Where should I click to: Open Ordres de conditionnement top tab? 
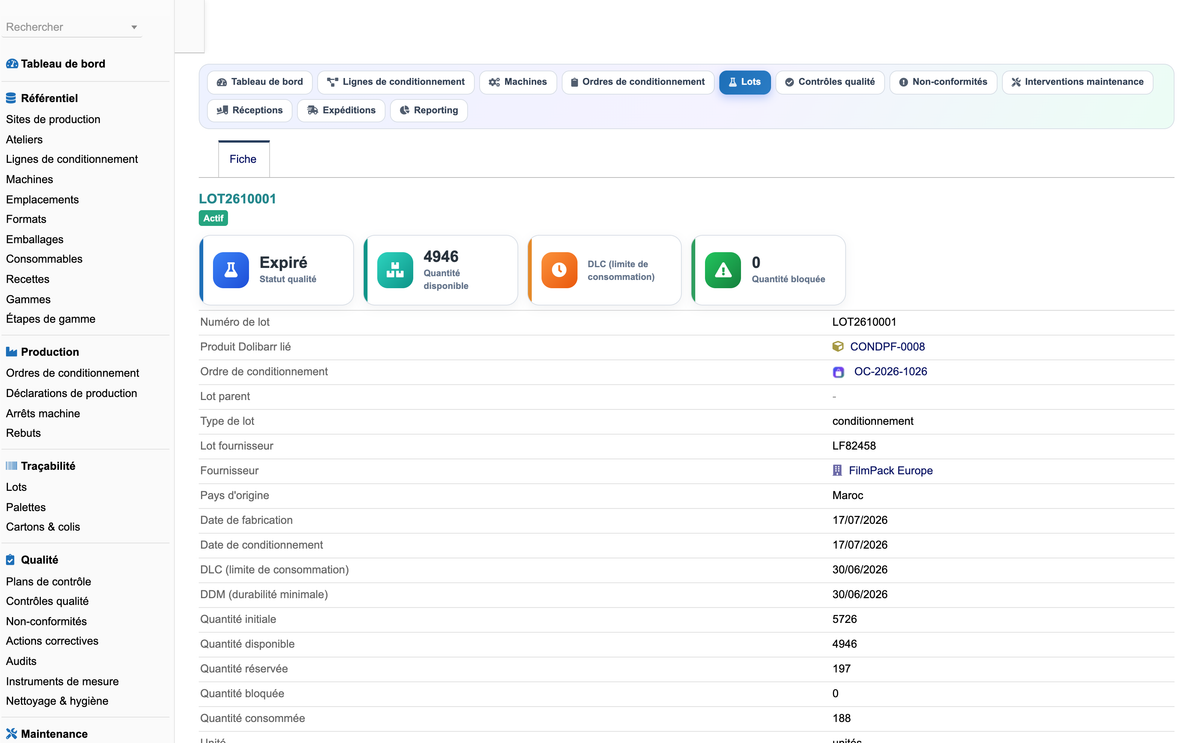pyautogui.click(x=637, y=82)
